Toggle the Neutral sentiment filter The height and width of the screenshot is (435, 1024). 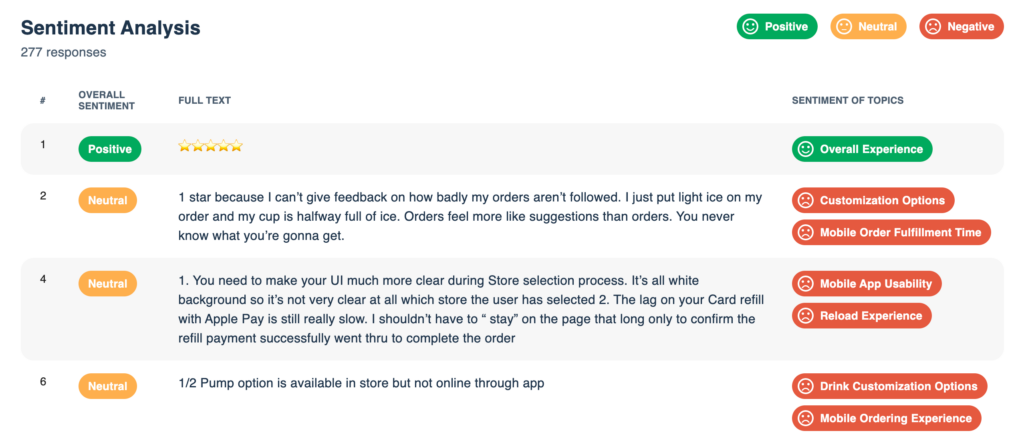(x=868, y=27)
